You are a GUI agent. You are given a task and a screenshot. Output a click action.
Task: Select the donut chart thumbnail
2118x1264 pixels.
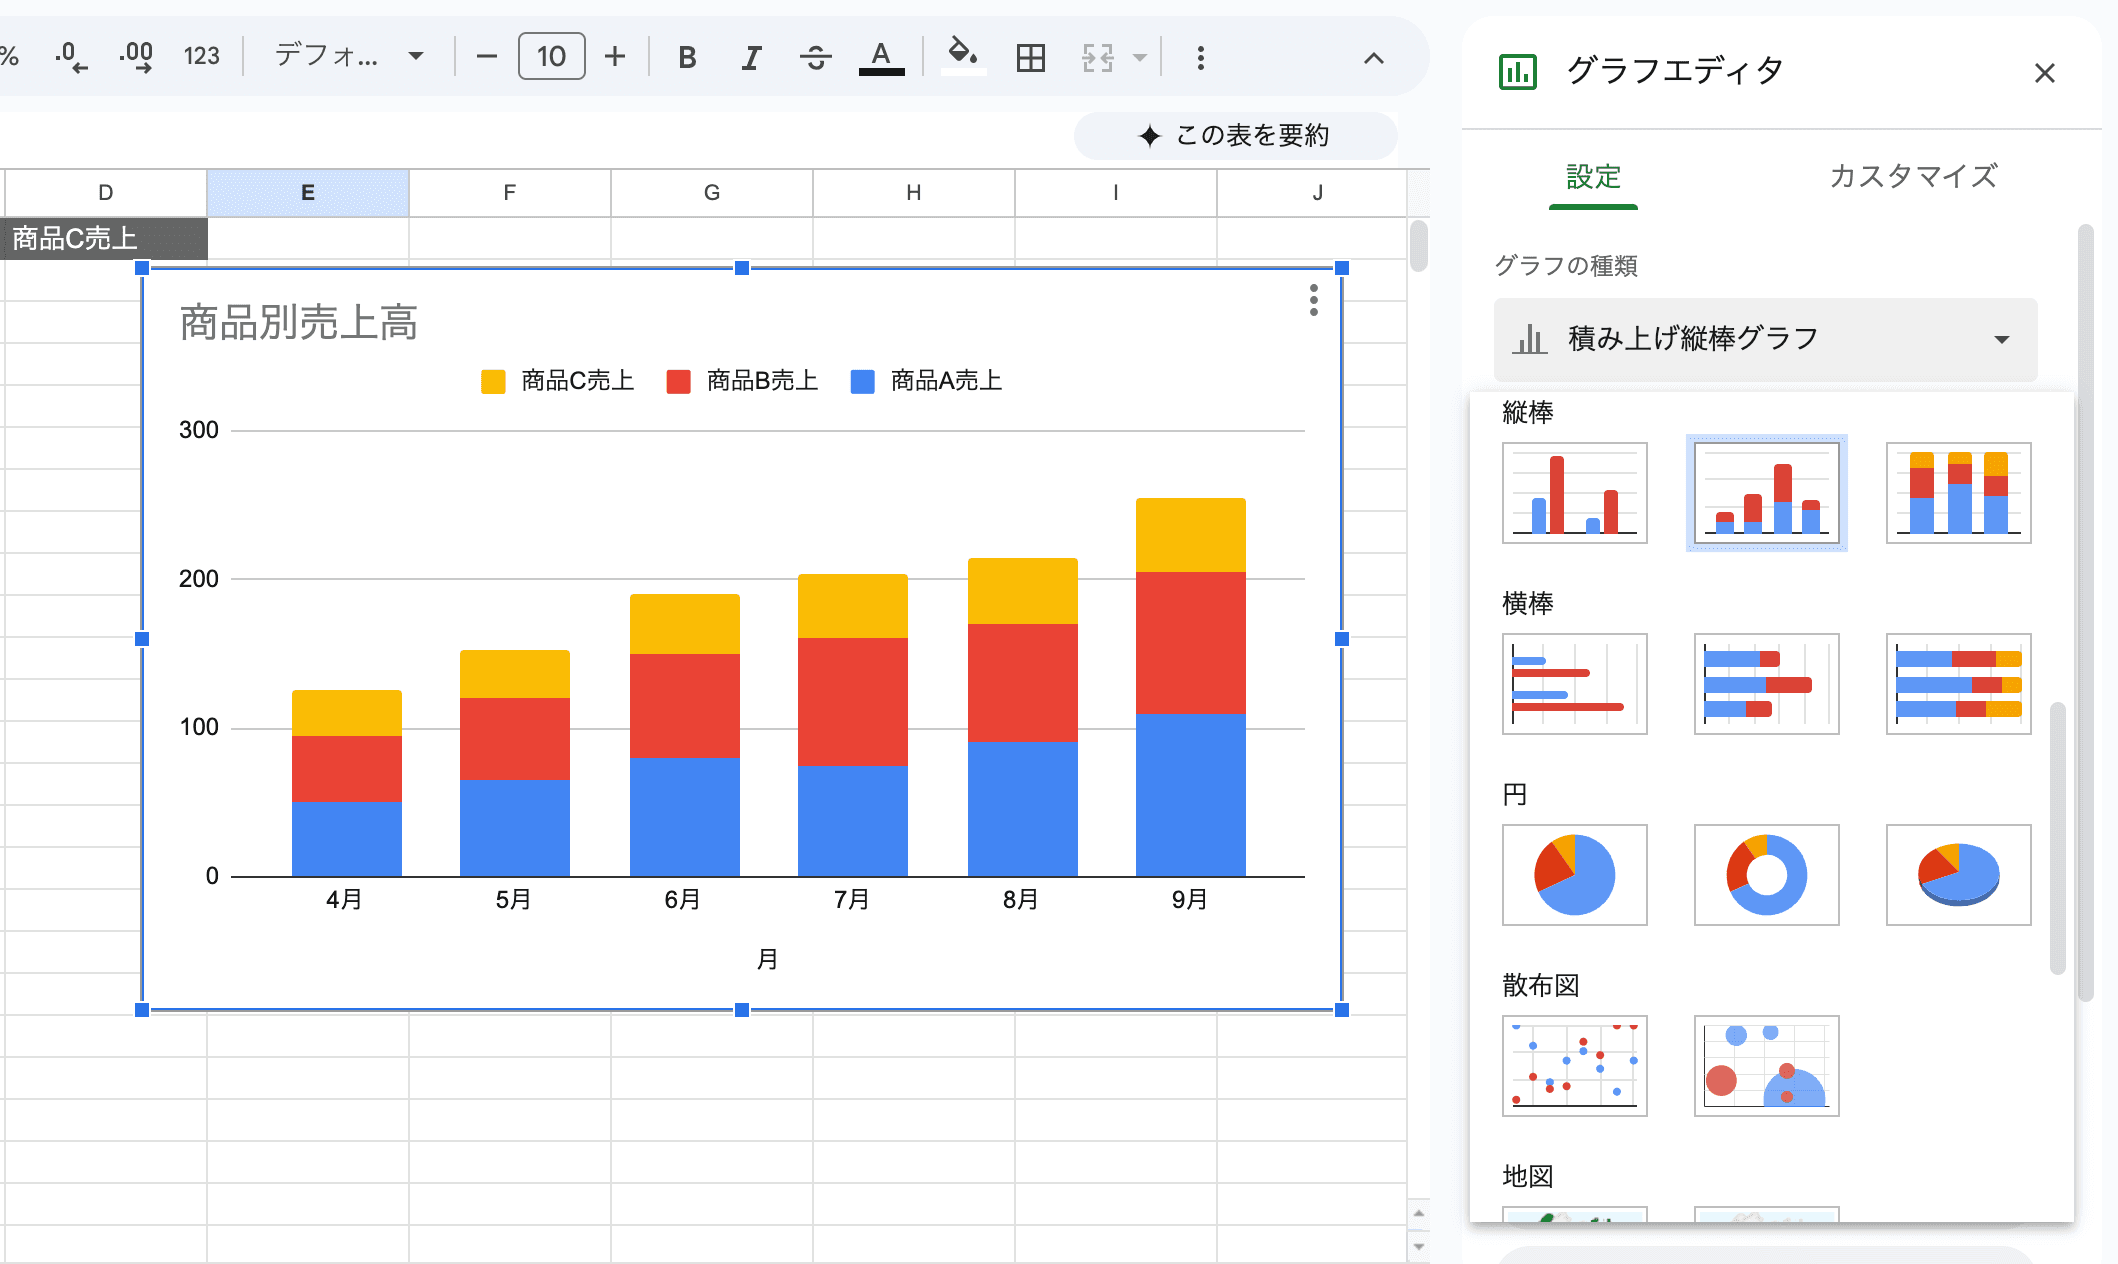pyautogui.click(x=1766, y=875)
